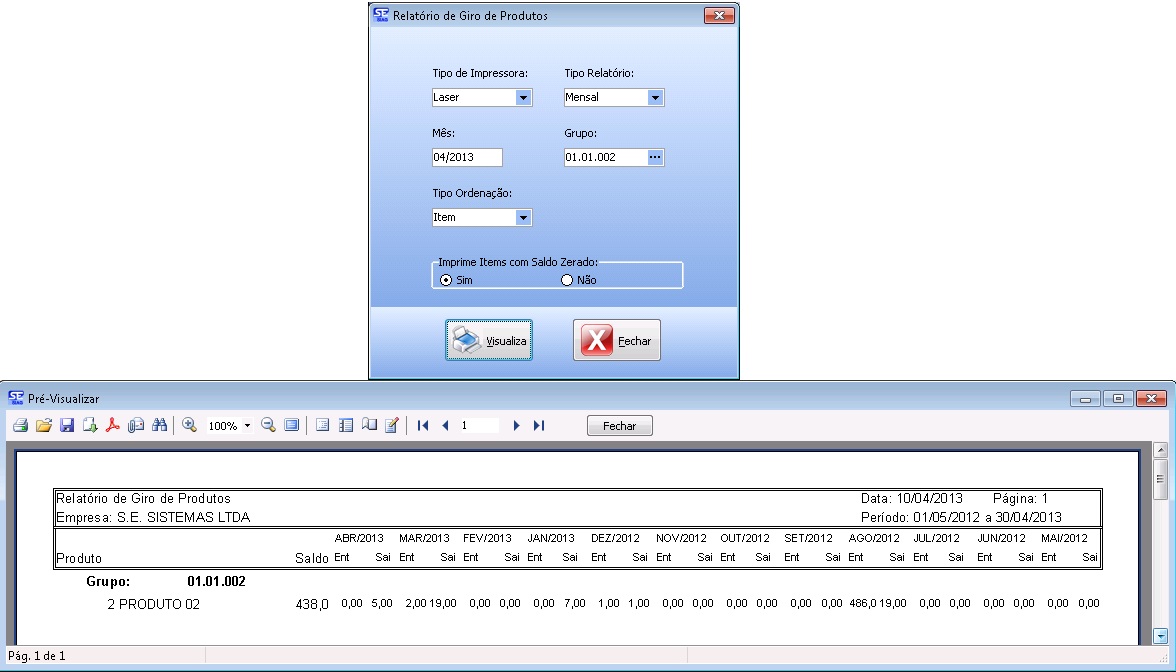This screenshot has width=1176, height=672.
Task: Export the report to PDF
Action: click(113, 426)
